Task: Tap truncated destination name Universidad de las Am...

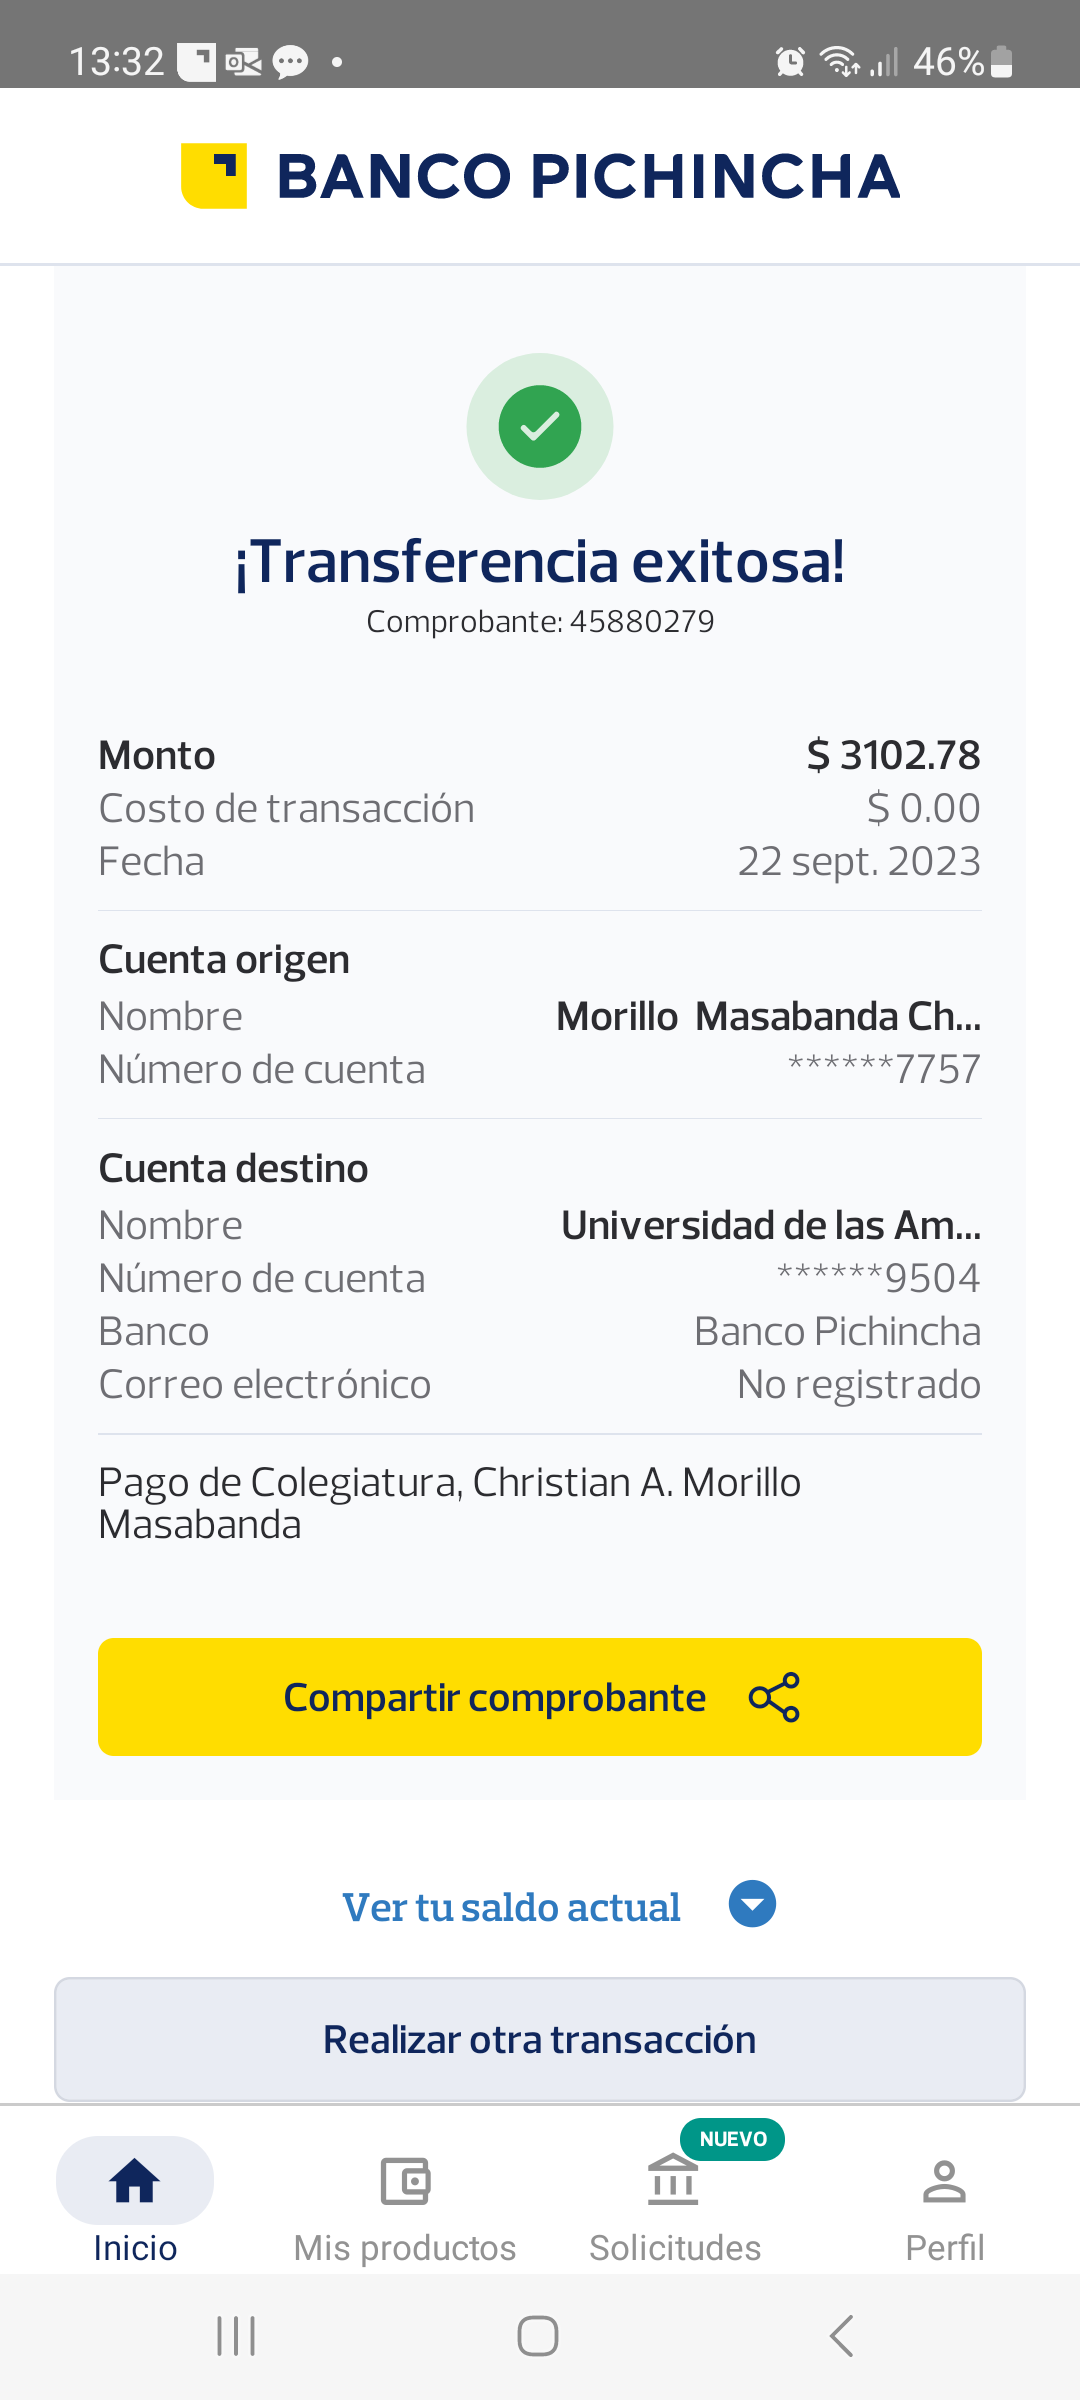Action: 770,1225
